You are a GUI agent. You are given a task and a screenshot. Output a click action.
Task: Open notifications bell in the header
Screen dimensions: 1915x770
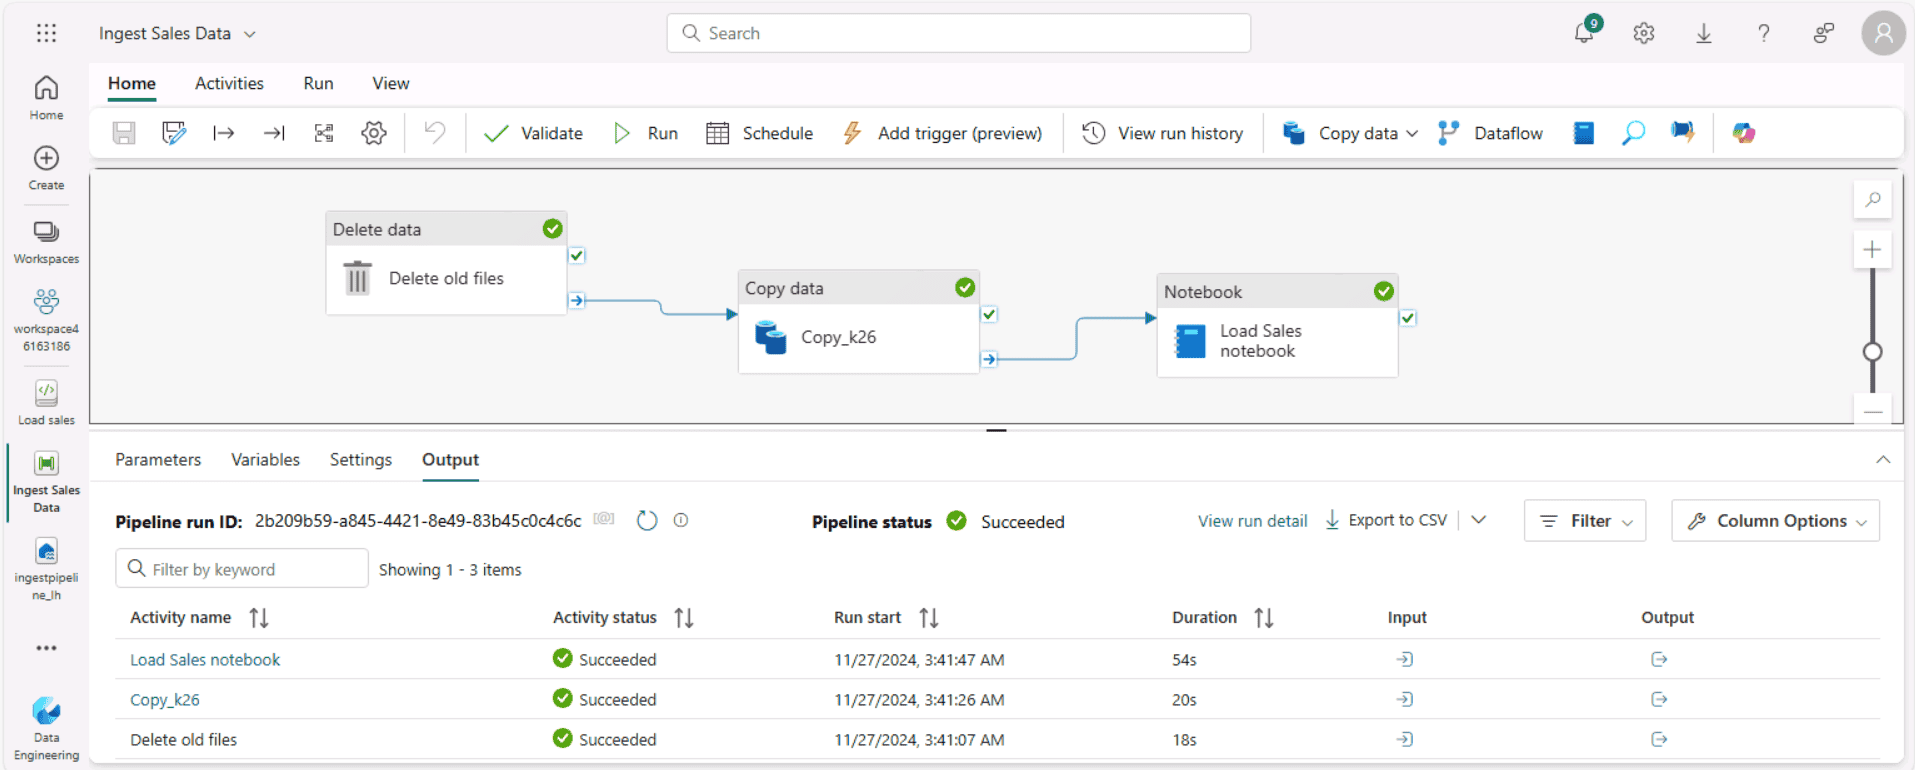click(x=1584, y=33)
